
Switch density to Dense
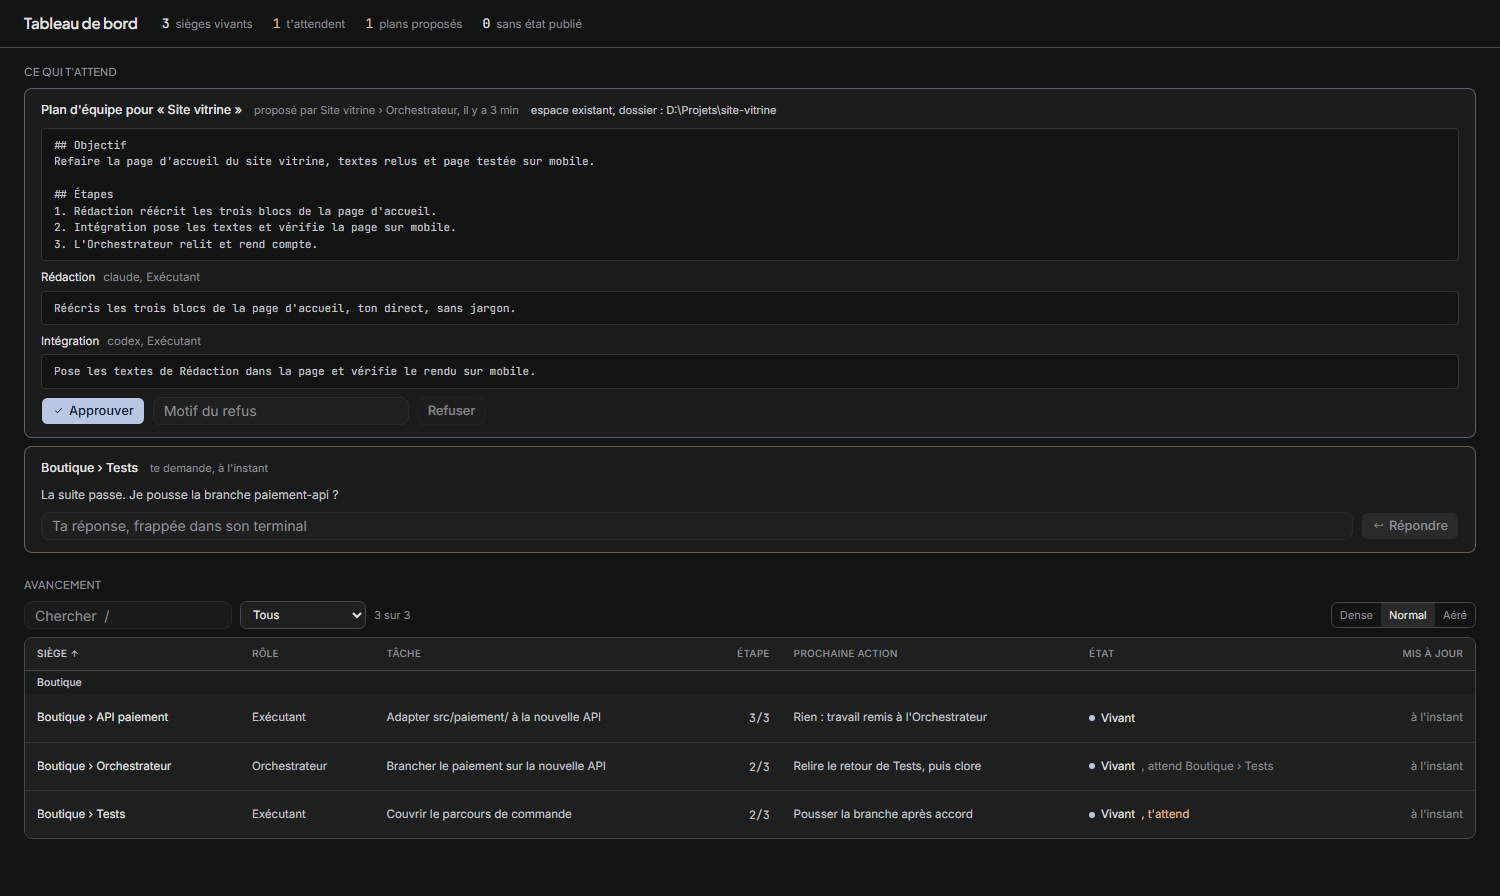[1356, 615]
